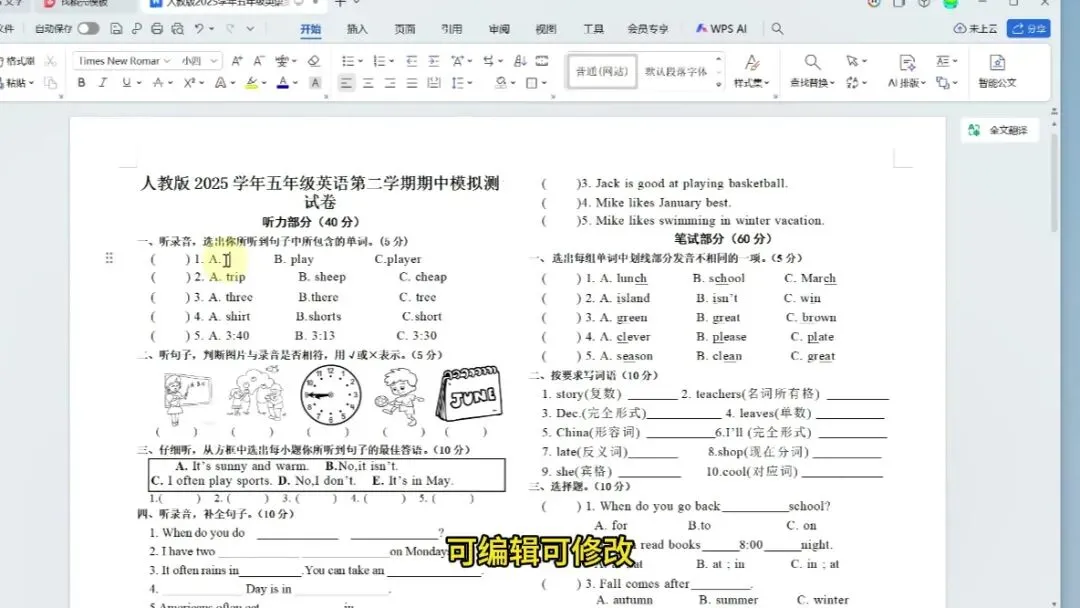Open the 智能公文 smart document tool

997,72
